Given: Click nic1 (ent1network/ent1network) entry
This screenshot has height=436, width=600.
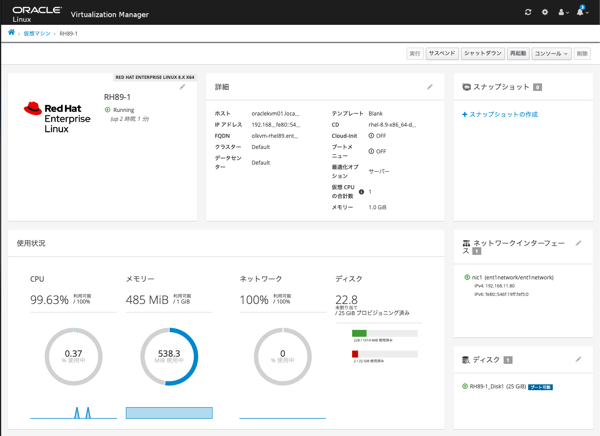Looking at the screenshot, I should point(513,278).
